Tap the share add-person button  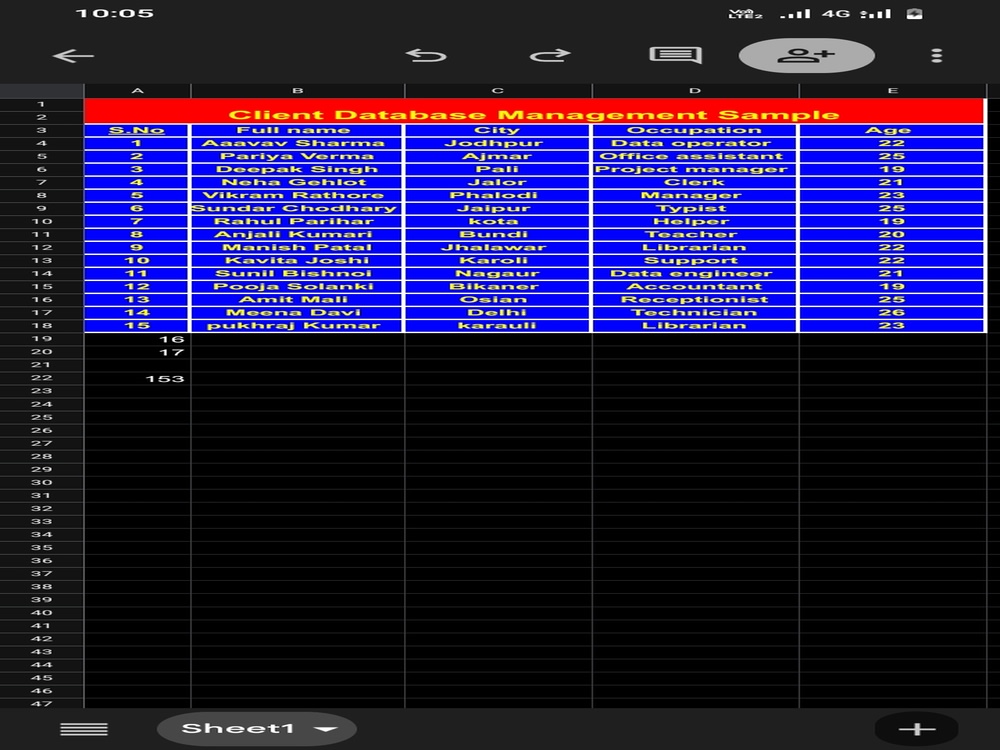coord(806,55)
